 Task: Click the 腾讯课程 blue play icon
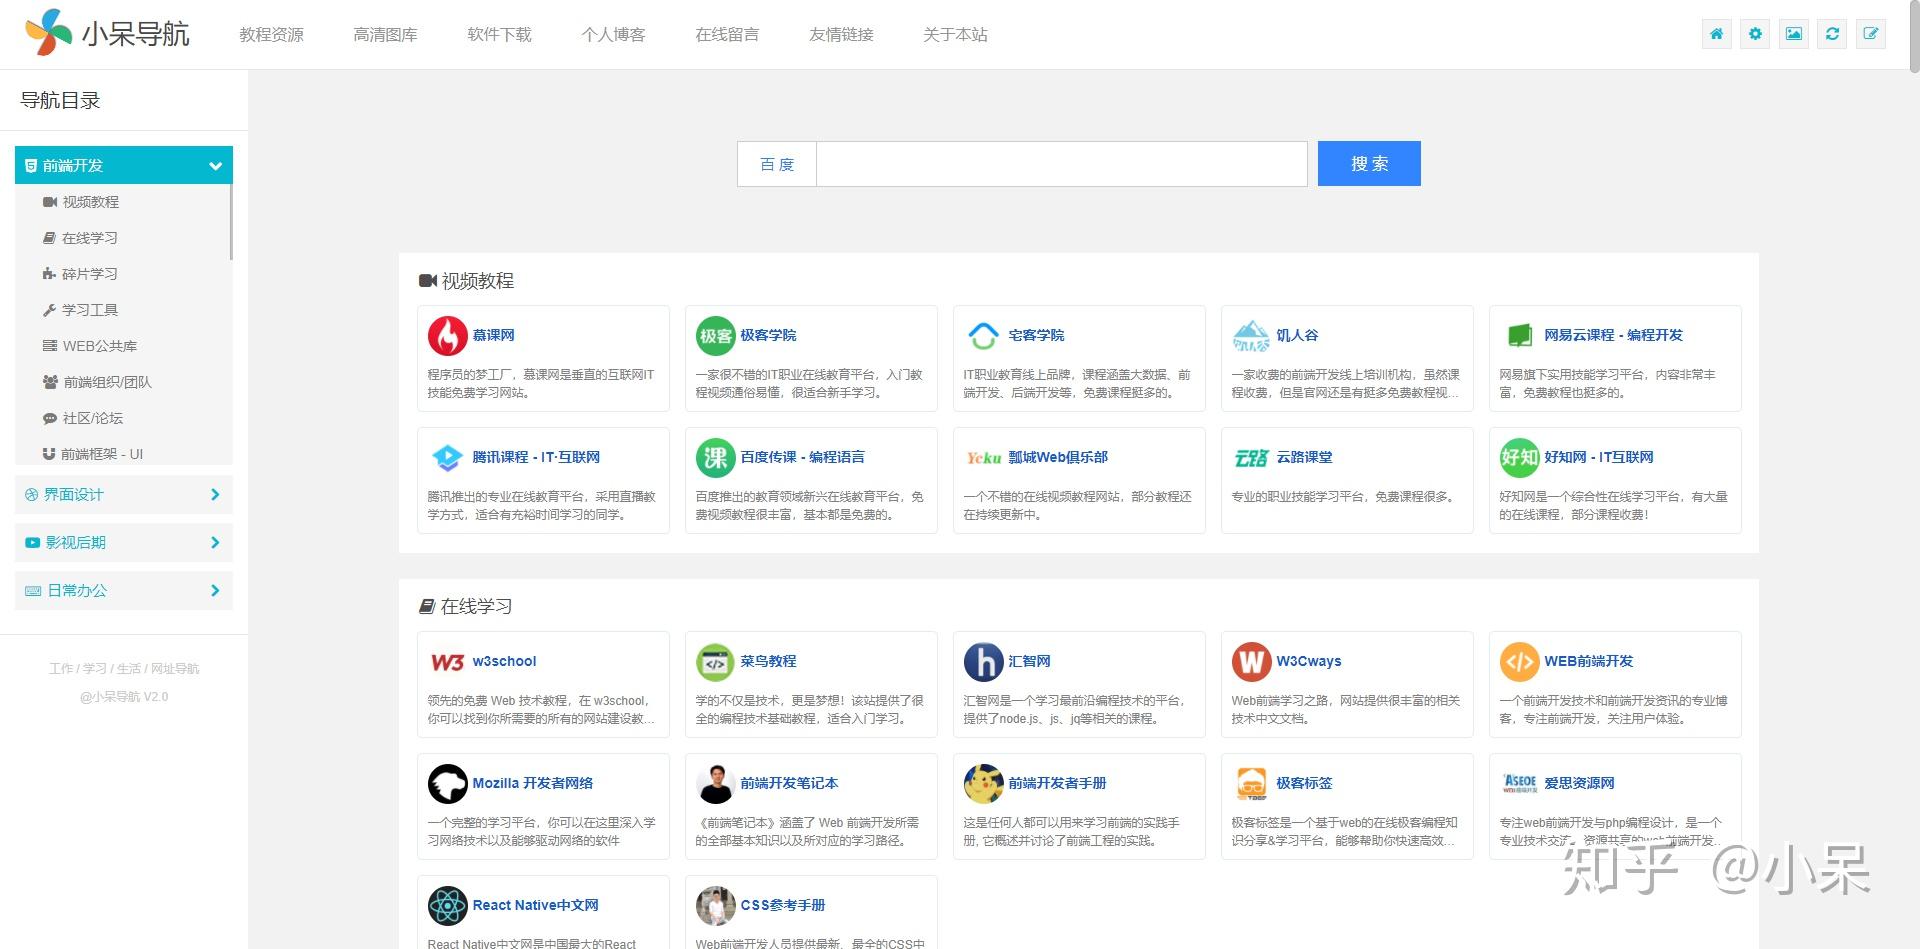tap(448, 458)
